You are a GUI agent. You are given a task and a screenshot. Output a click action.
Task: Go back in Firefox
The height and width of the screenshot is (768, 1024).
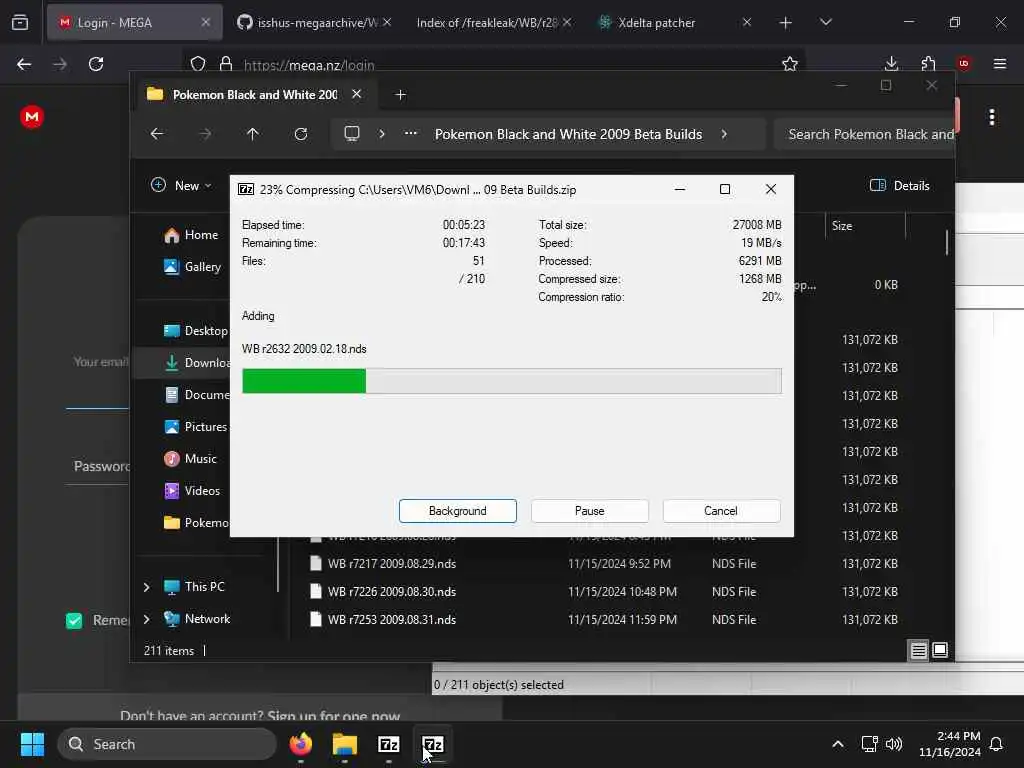pyautogui.click(x=24, y=64)
